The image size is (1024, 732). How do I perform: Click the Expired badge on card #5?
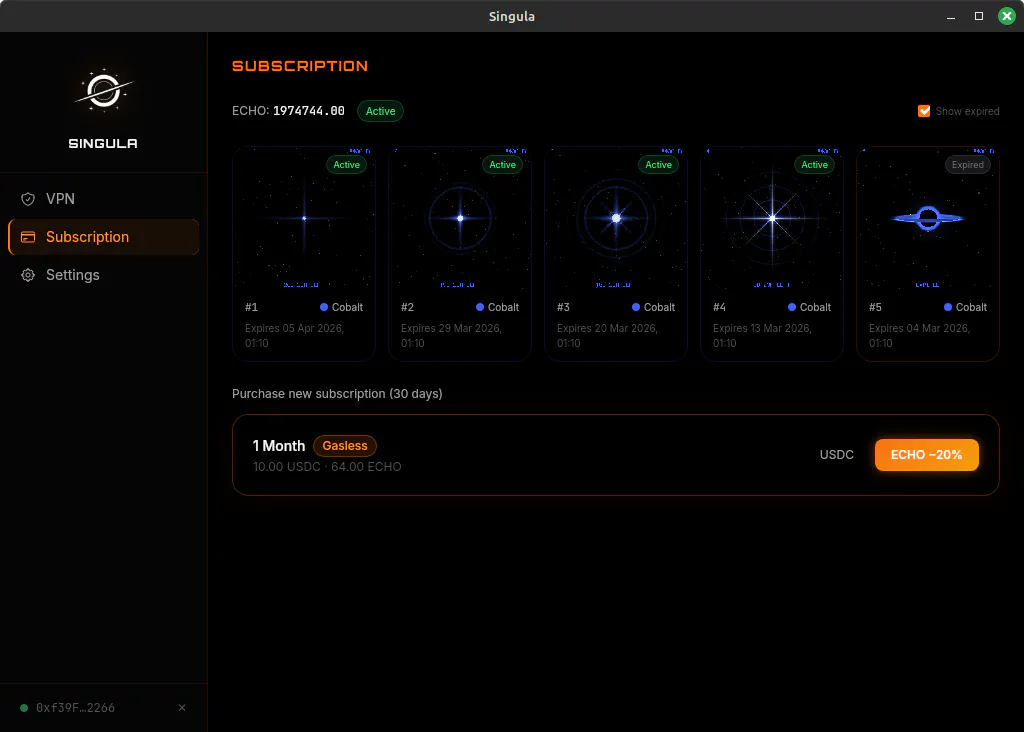pyautogui.click(x=967, y=165)
